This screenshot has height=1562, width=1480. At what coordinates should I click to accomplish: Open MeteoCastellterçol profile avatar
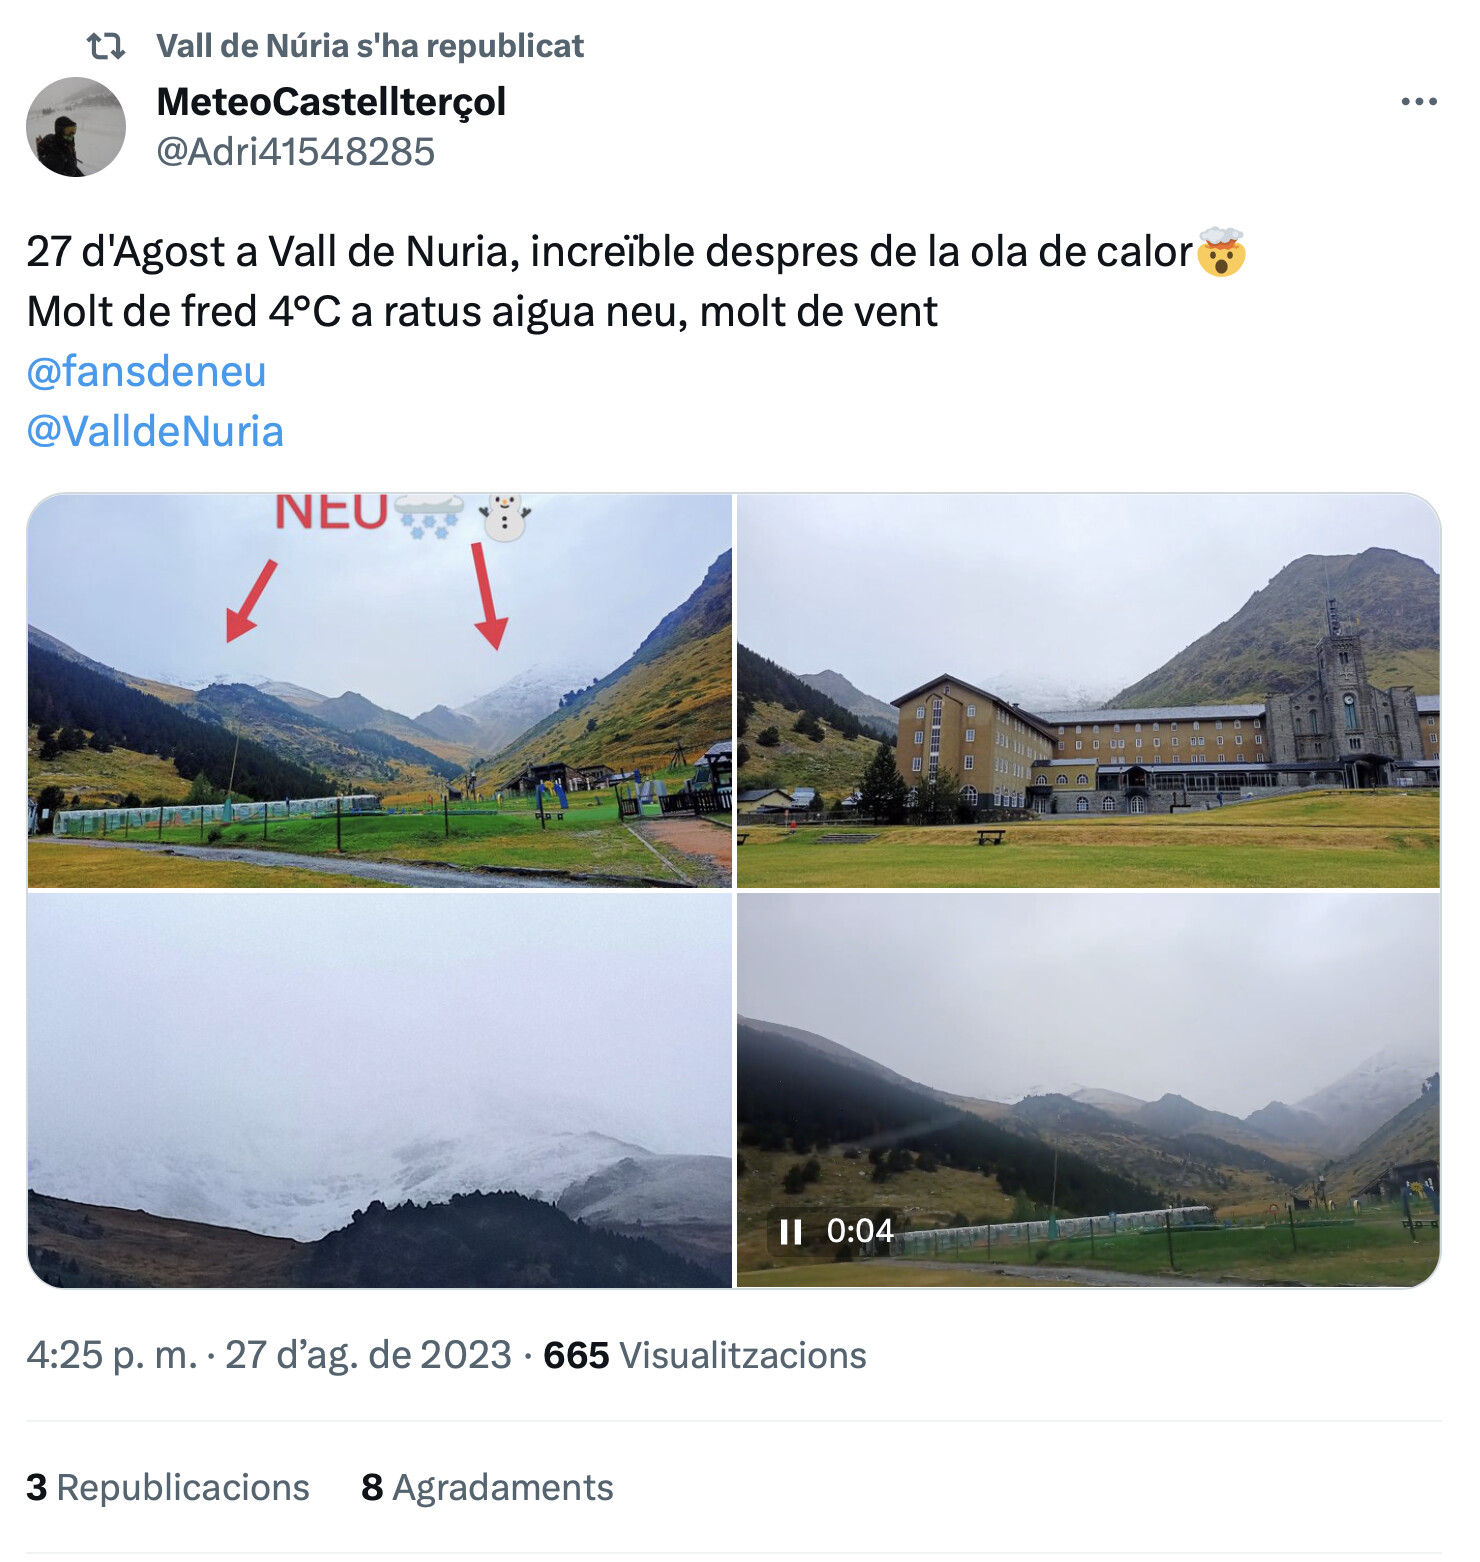pos(76,127)
